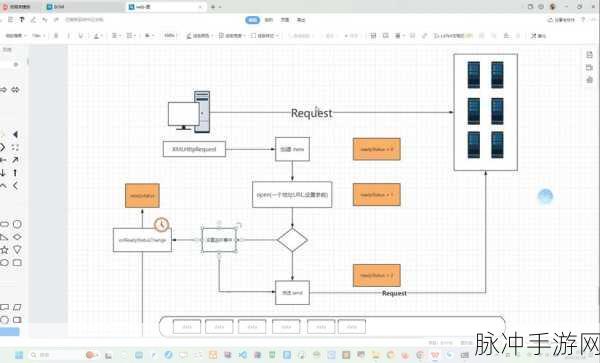The height and width of the screenshot is (363, 600).
Task: Toggle bold formatting in the toolbar
Action: [x=56, y=36]
